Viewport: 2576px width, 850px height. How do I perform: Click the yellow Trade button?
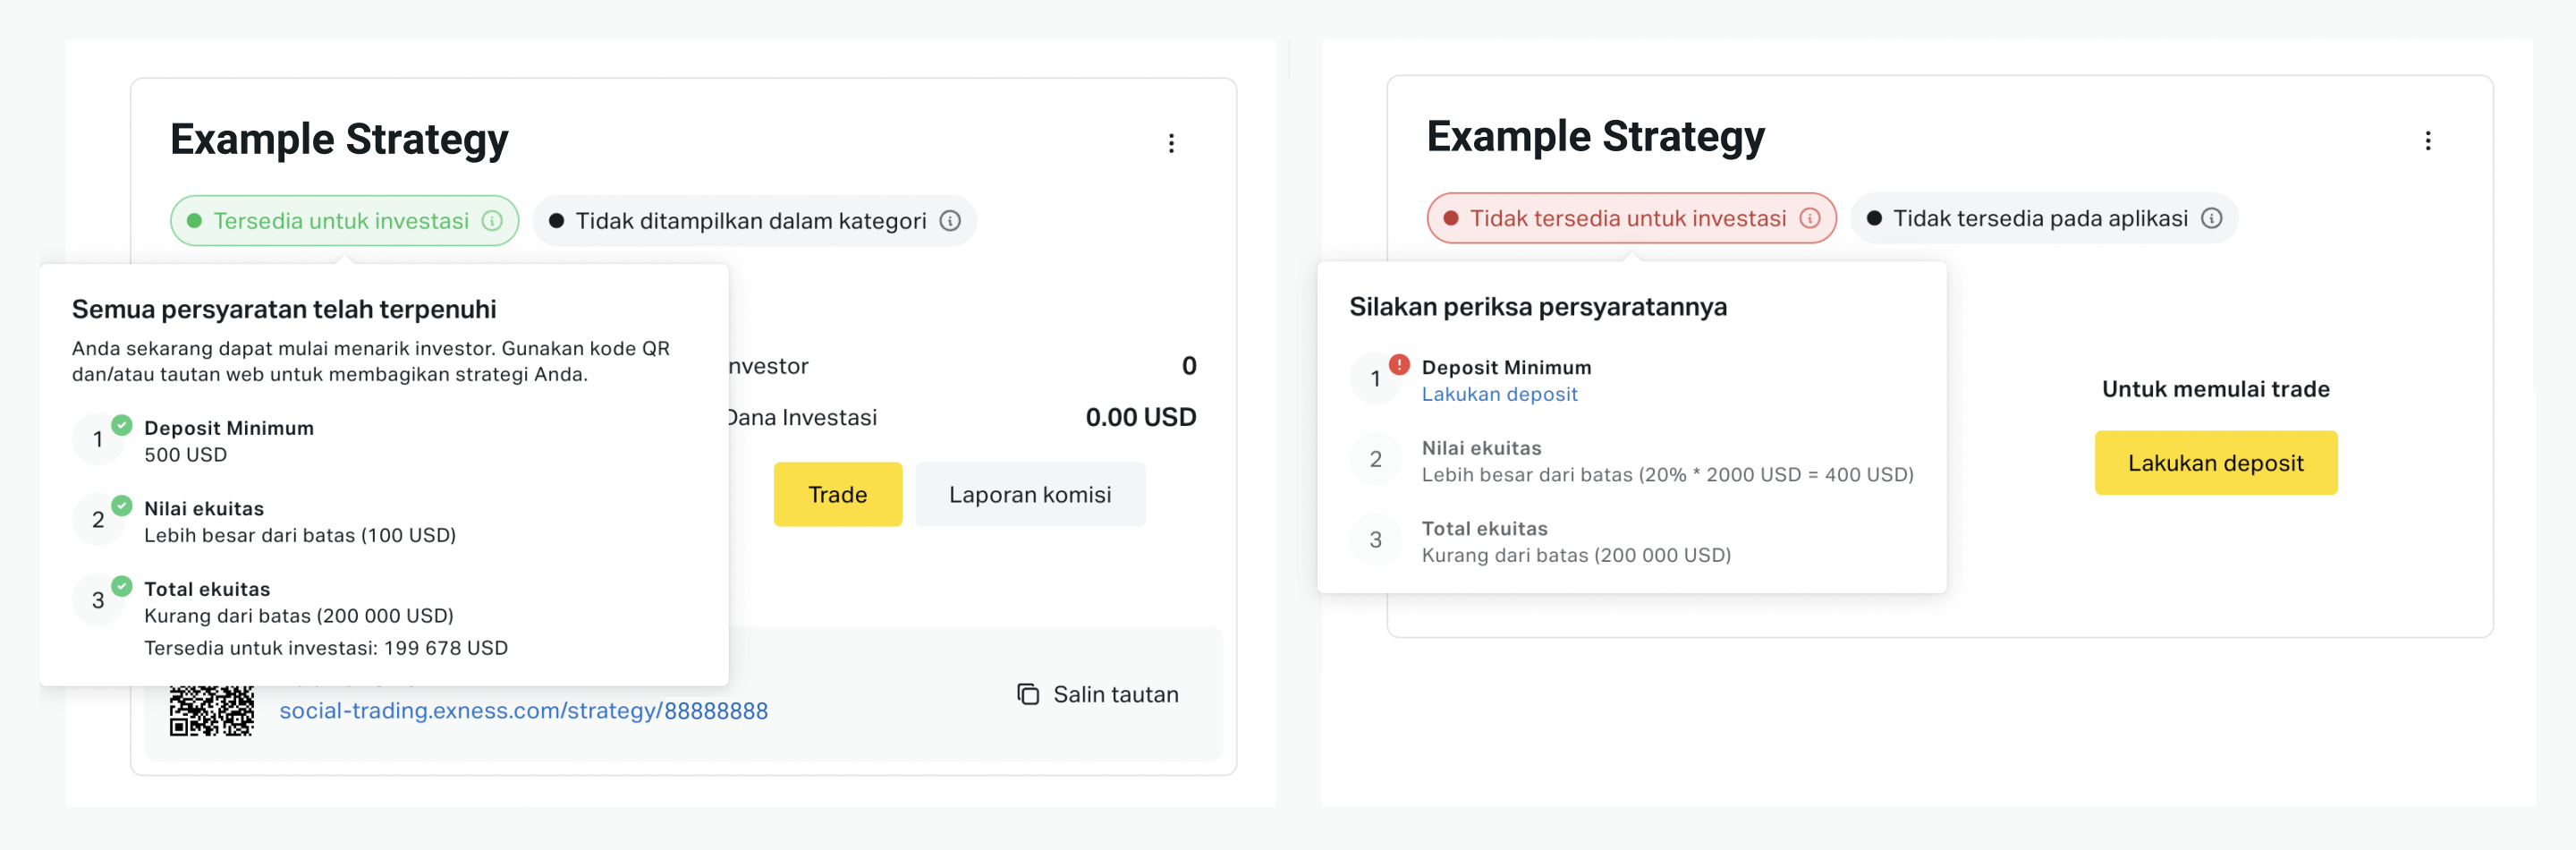837,494
